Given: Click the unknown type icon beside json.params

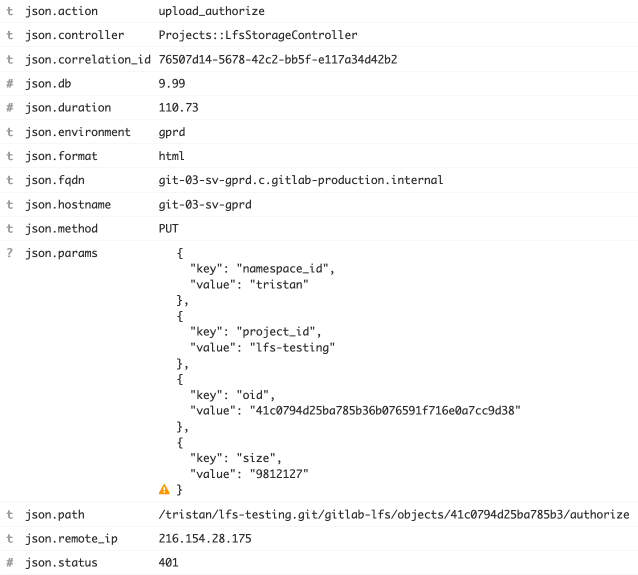Looking at the screenshot, I should 10,253.
